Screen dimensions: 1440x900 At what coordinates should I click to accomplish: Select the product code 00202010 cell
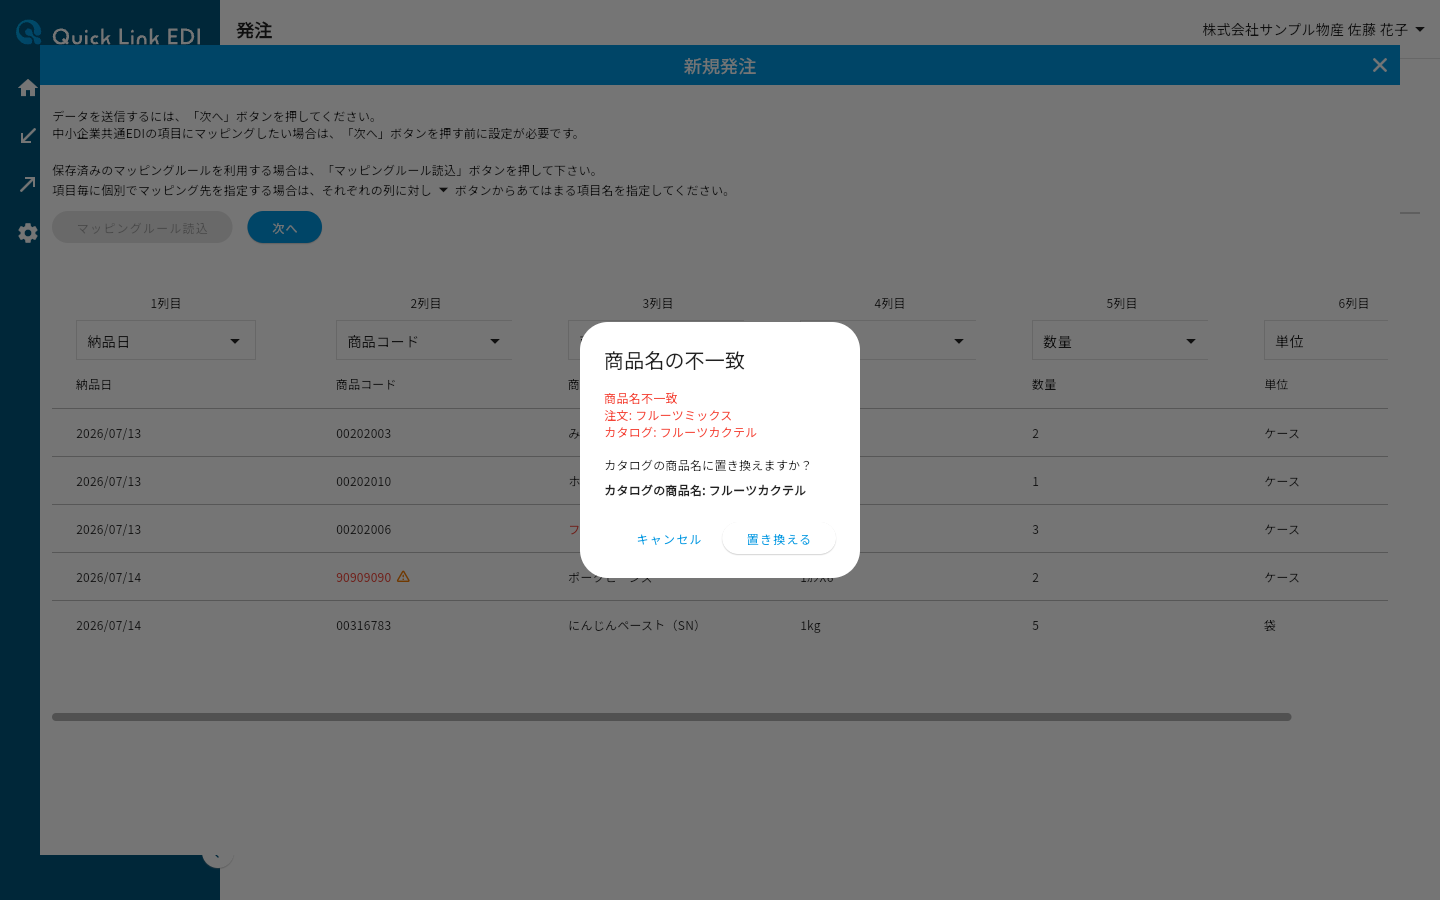coord(364,482)
